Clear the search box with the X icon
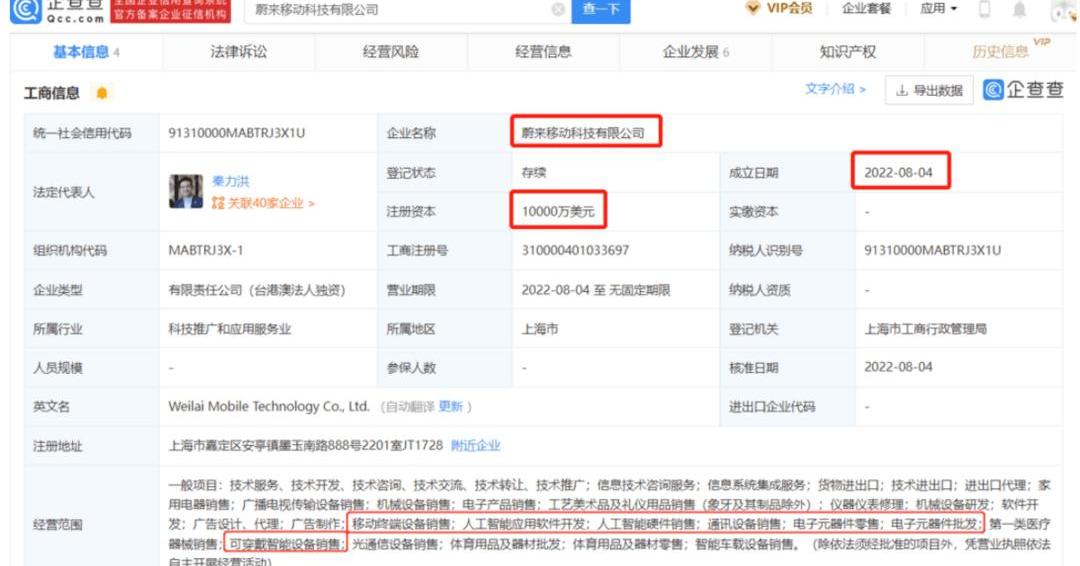Viewport: 1080px width, 566px height. coord(558,10)
